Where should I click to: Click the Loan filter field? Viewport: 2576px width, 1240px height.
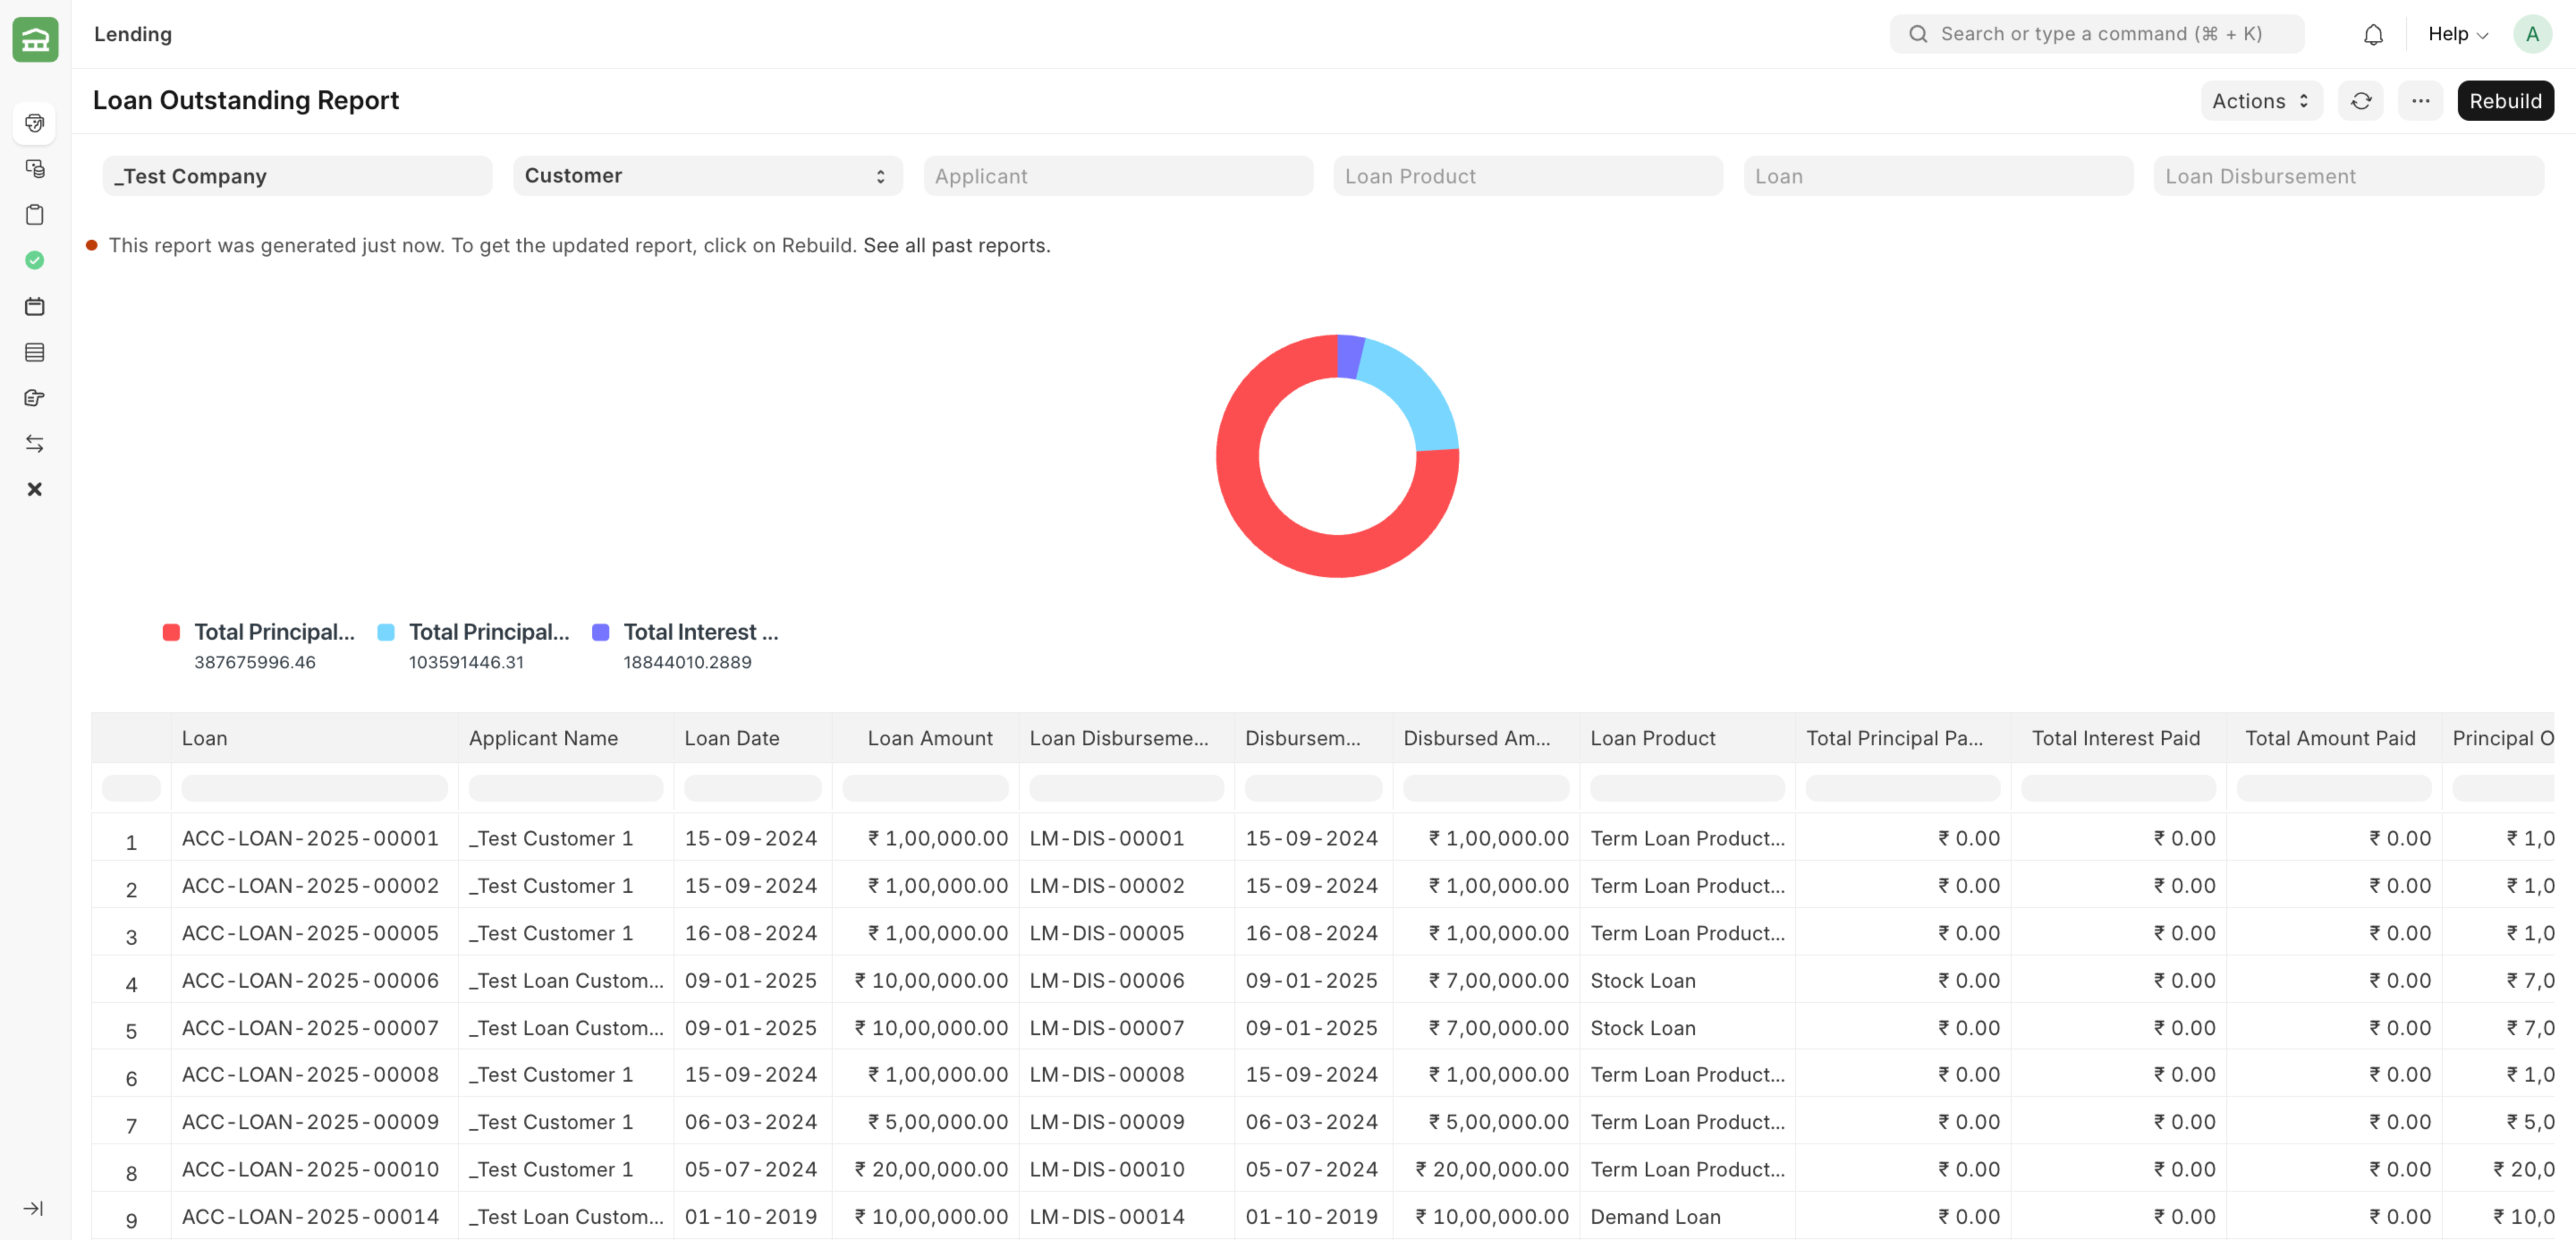click(1938, 176)
